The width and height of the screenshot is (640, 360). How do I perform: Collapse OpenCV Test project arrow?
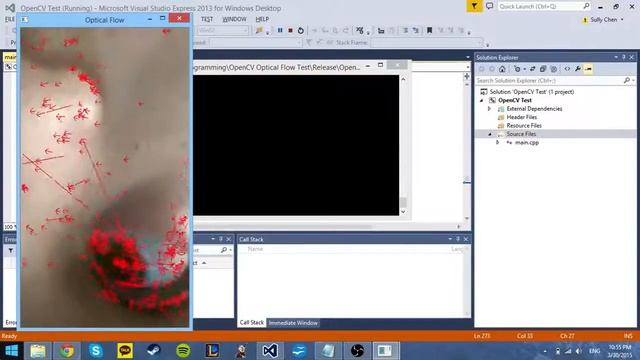[482, 100]
